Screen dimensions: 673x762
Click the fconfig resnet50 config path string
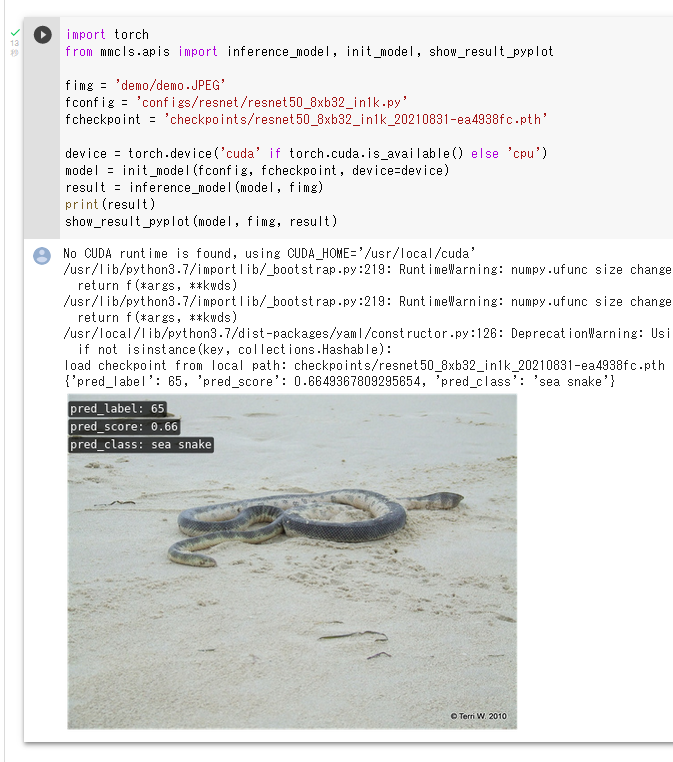(272, 103)
